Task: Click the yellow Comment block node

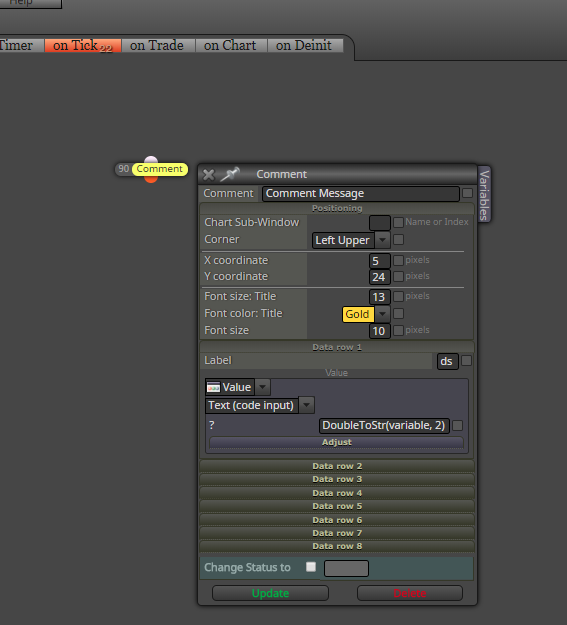Action: pyautogui.click(x=159, y=169)
